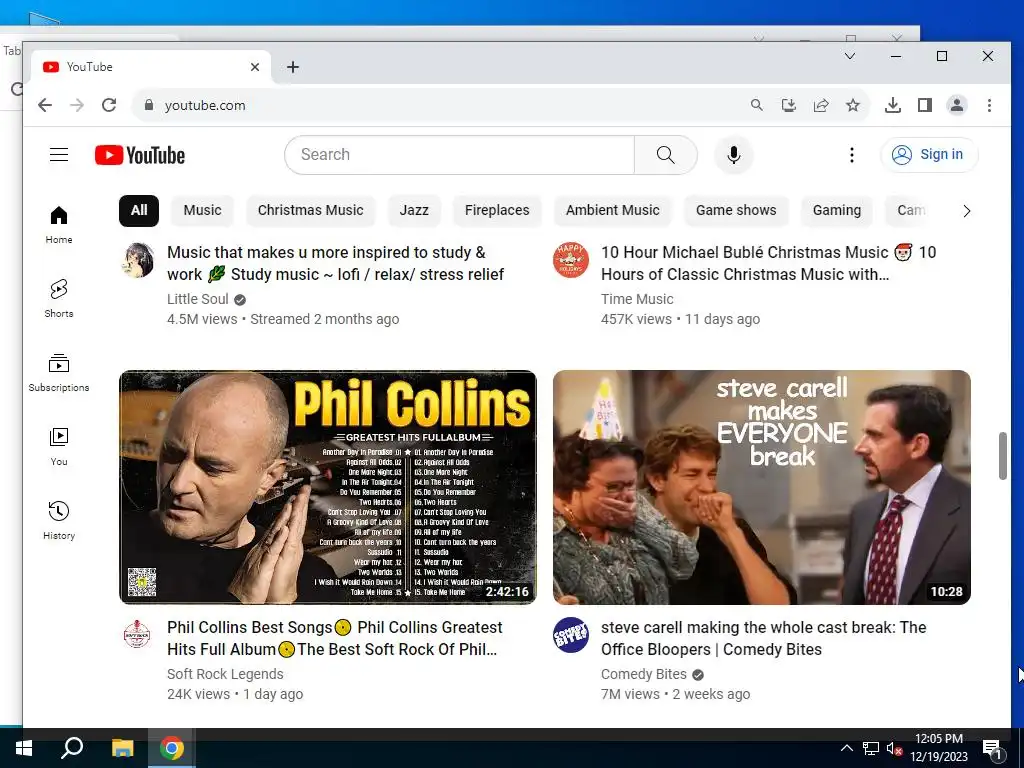Open the tab search dropdown chevron

(850, 56)
